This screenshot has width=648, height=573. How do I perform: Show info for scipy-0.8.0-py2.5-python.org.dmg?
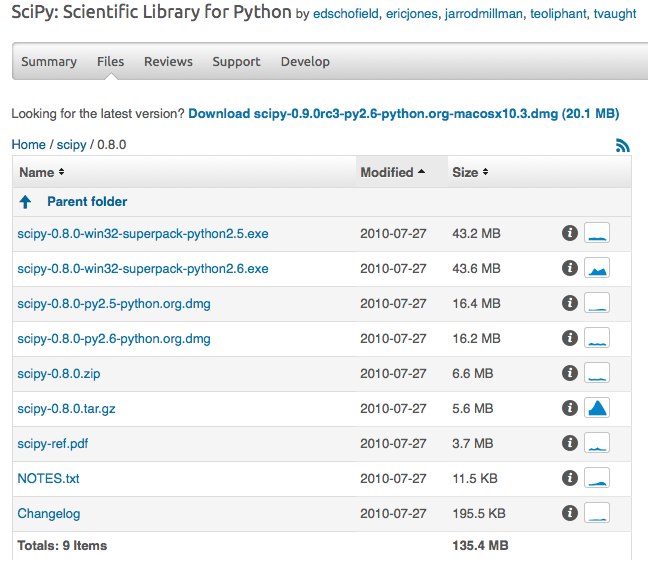pyautogui.click(x=569, y=303)
